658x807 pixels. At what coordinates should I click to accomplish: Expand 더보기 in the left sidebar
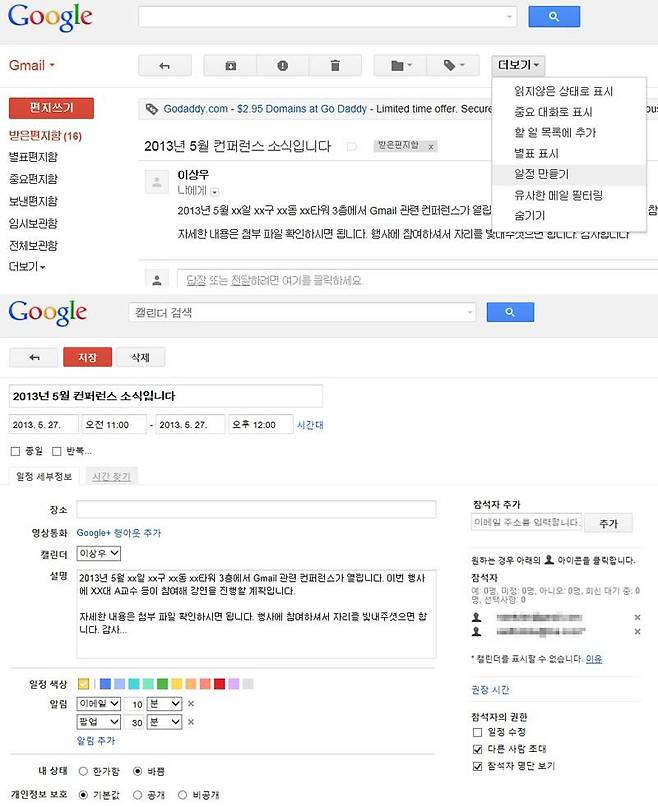(27, 267)
